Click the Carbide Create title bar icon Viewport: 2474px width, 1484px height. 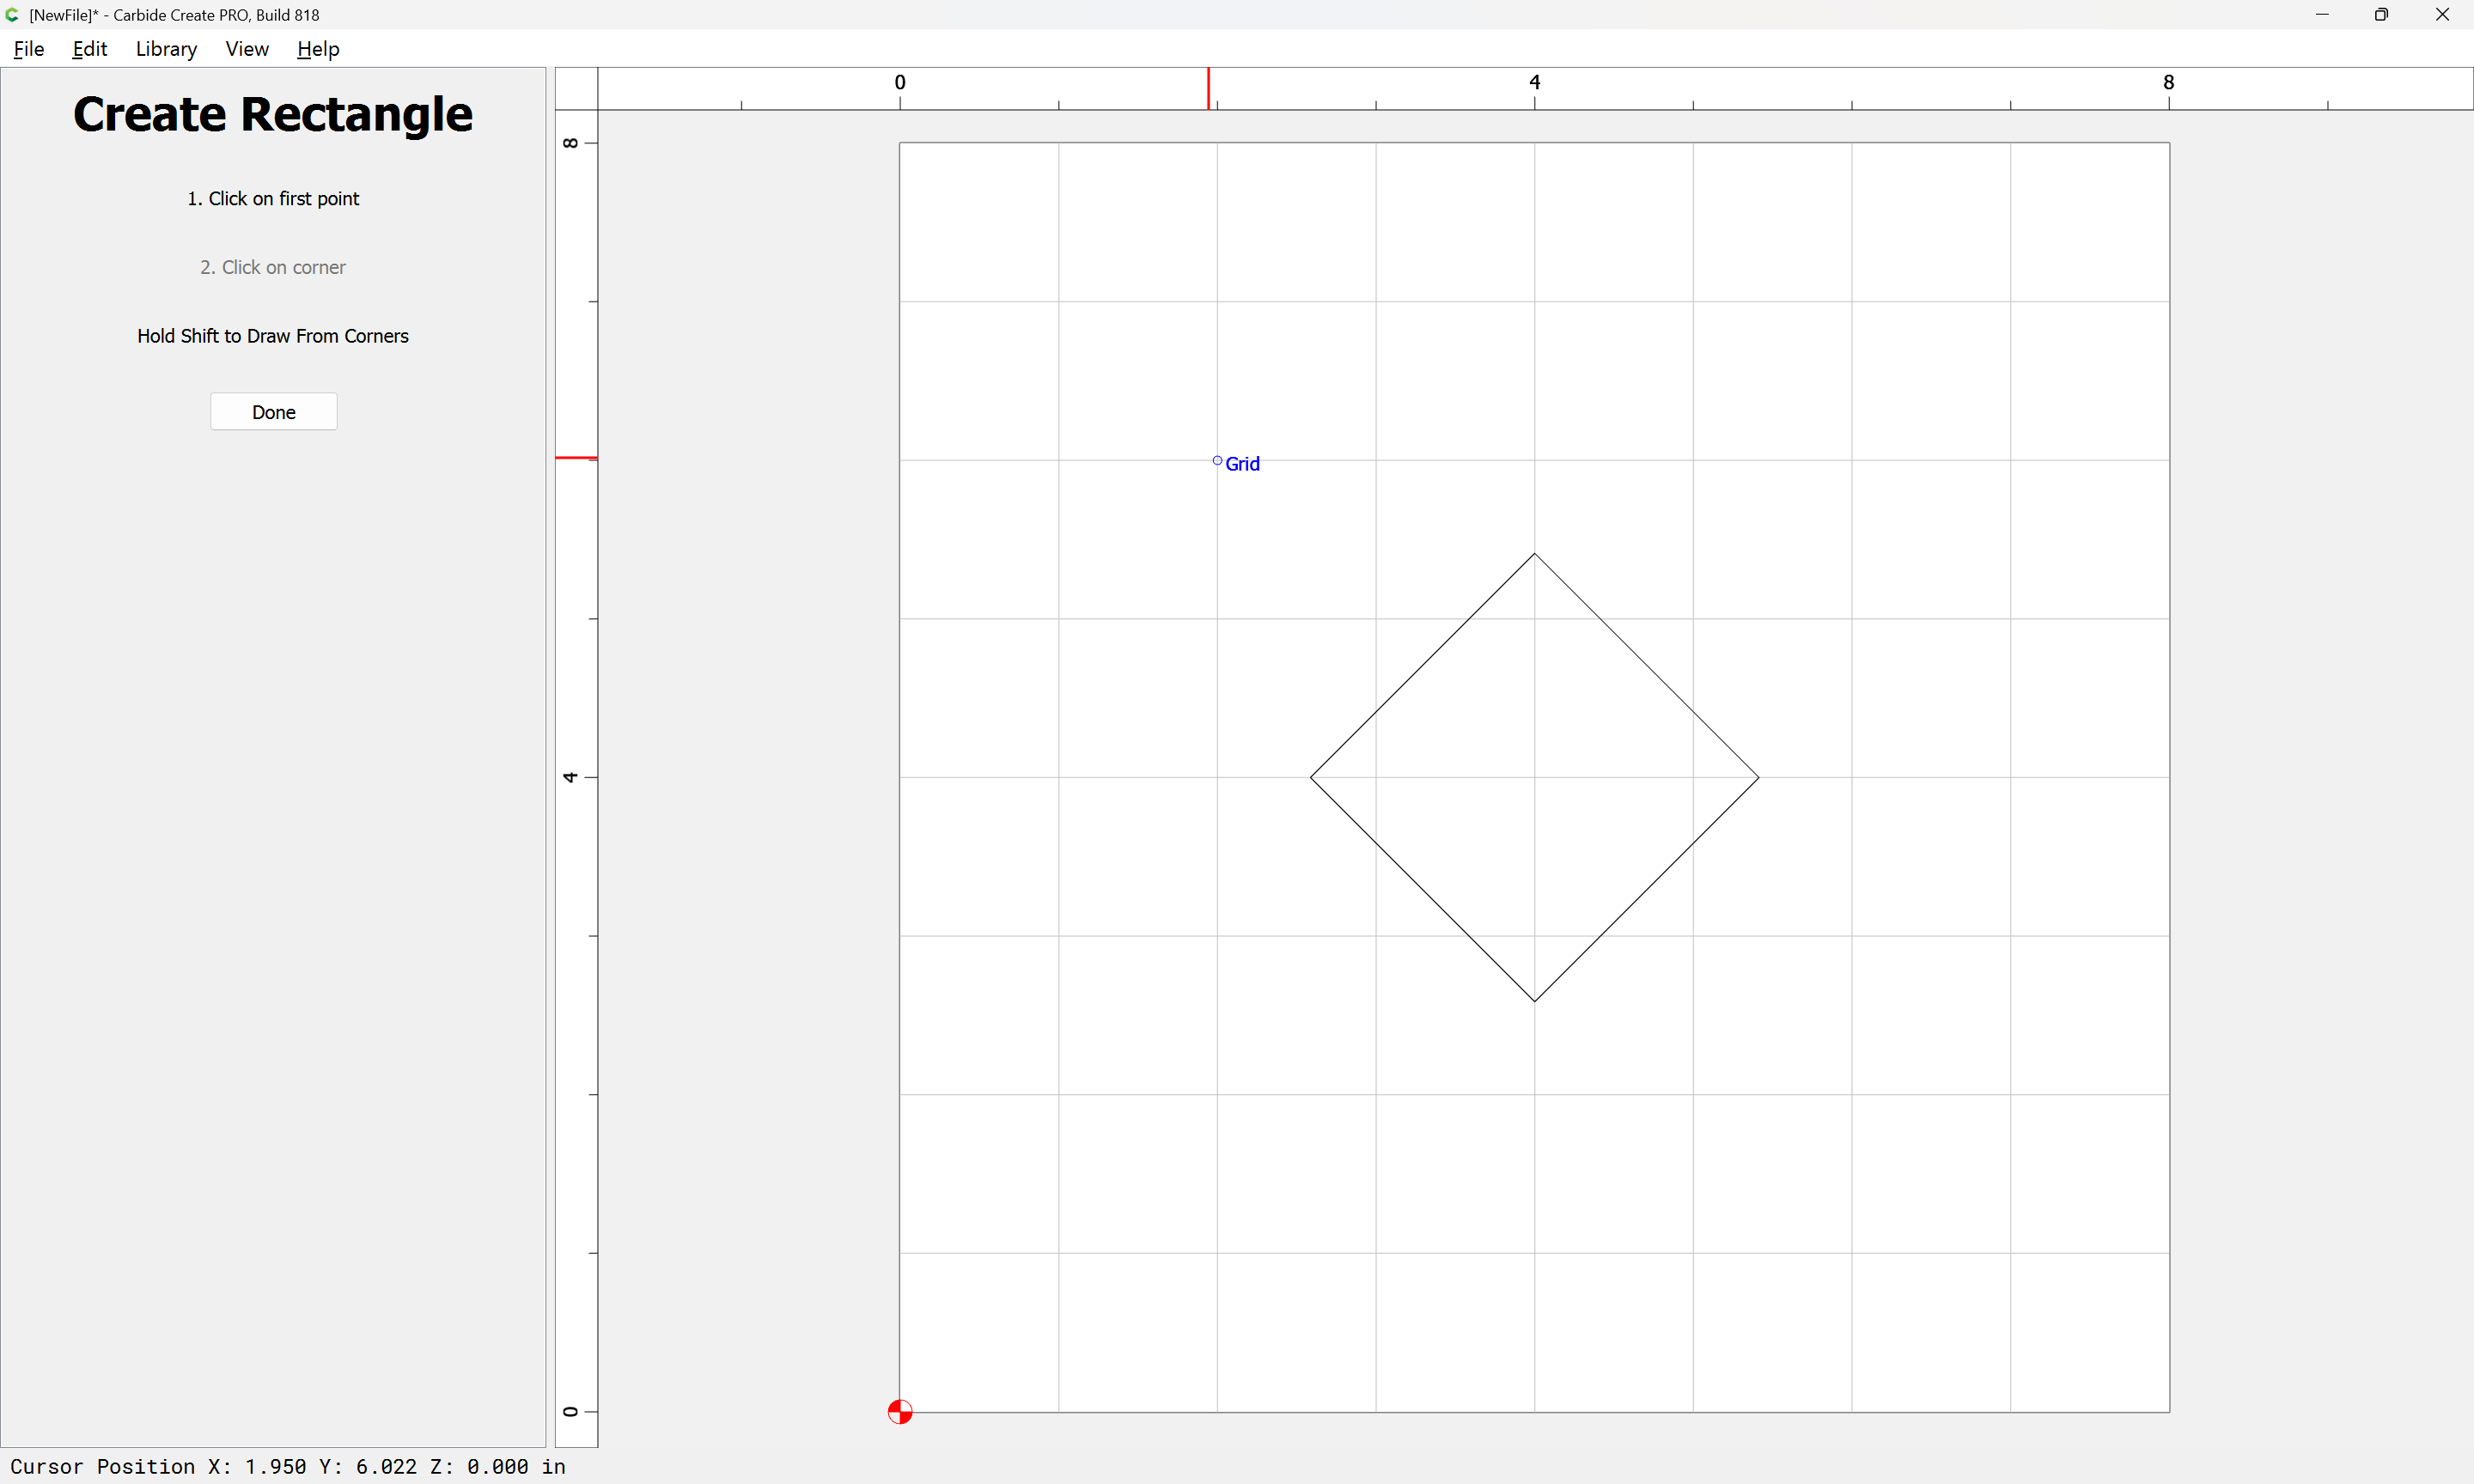(x=12, y=15)
